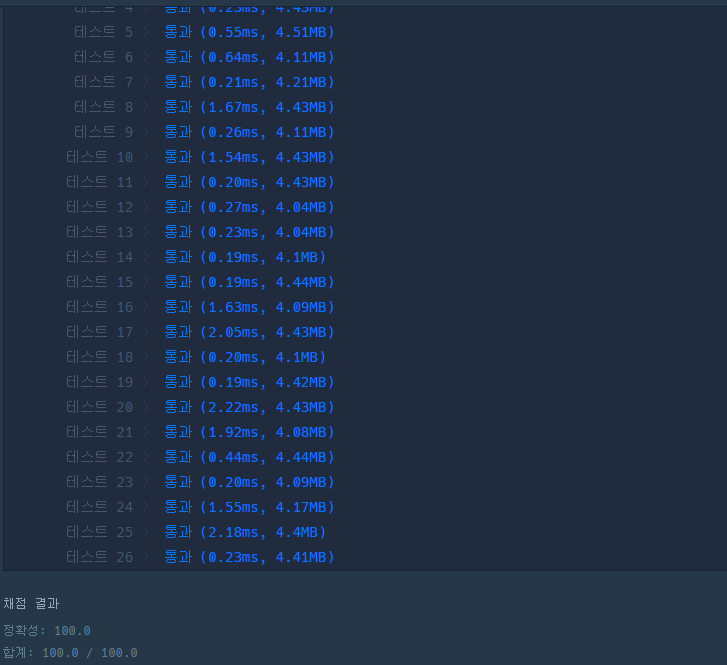Click the arrow next to 테스트 26

coord(146,557)
